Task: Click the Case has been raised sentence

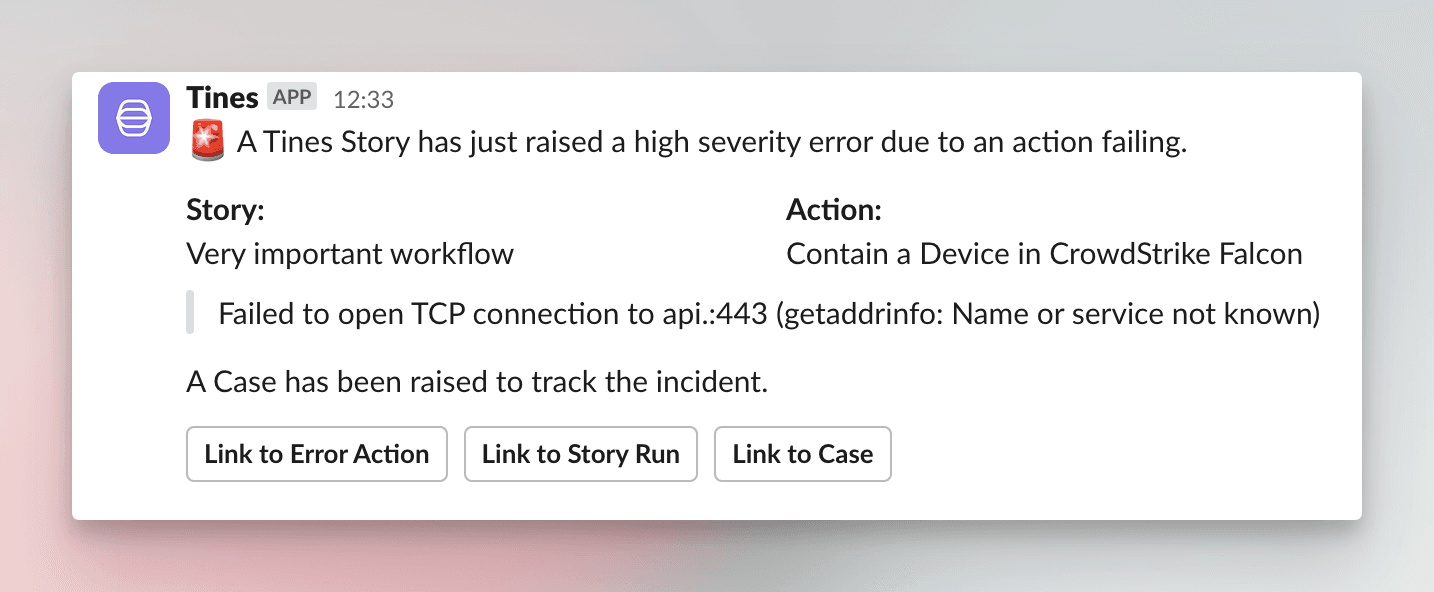Action: 477,382
